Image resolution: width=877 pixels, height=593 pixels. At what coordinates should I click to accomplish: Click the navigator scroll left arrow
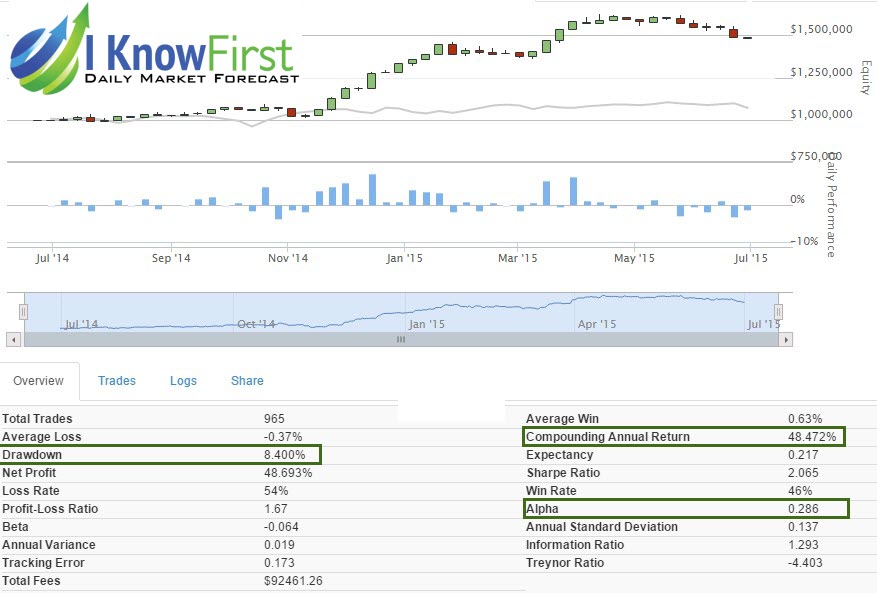pos(15,340)
